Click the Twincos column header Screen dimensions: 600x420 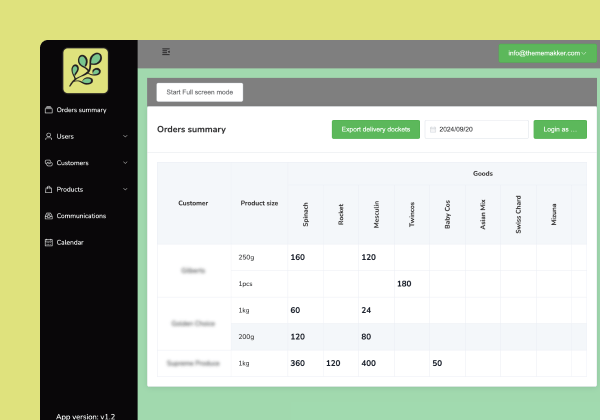pyautogui.click(x=412, y=215)
